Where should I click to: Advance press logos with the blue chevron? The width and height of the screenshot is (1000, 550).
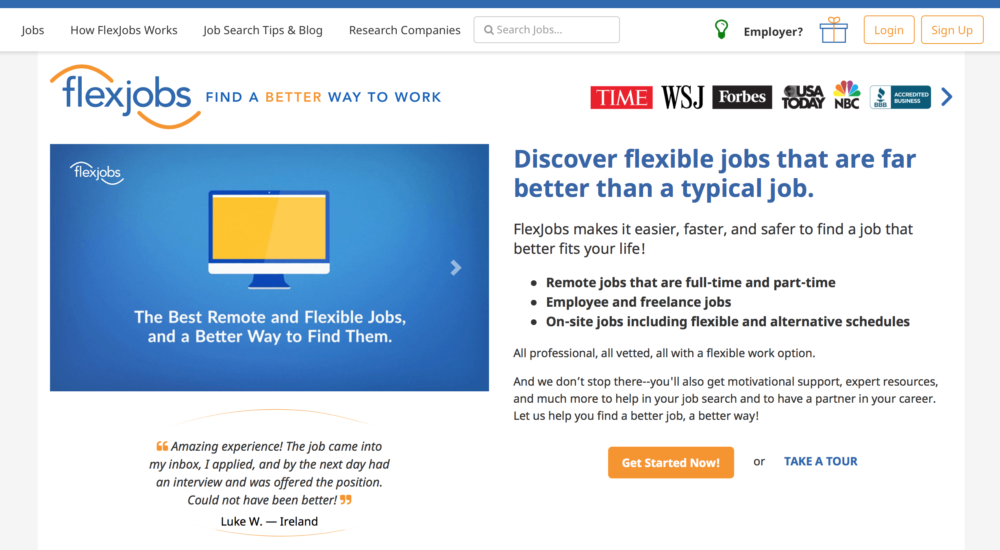pyautogui.click(x=947, y=97)
